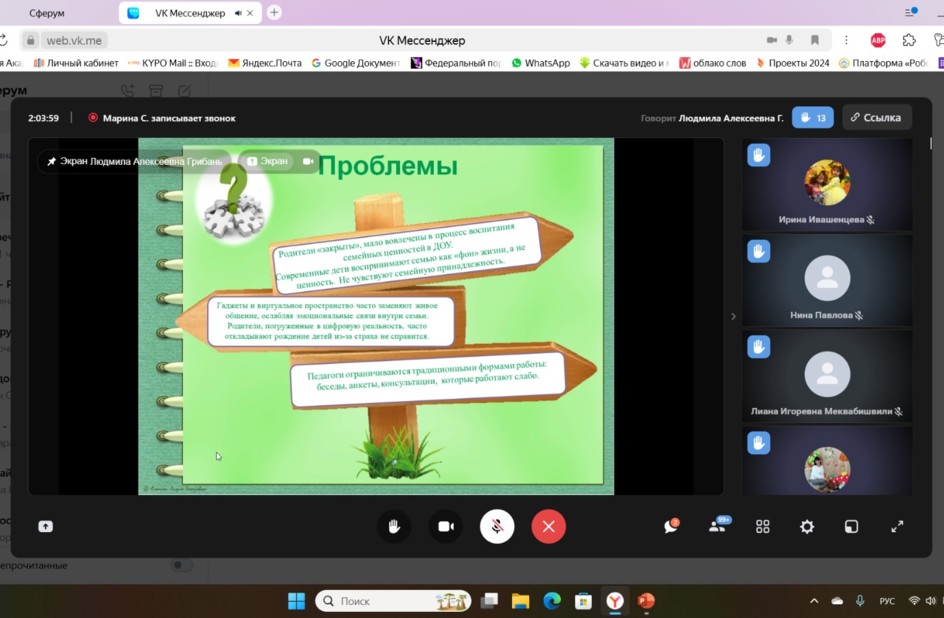Image resolution: width=944 pixels, height=618 pixels.
Task: Collapse the participants side panel arrow
Action: (733, 316)
